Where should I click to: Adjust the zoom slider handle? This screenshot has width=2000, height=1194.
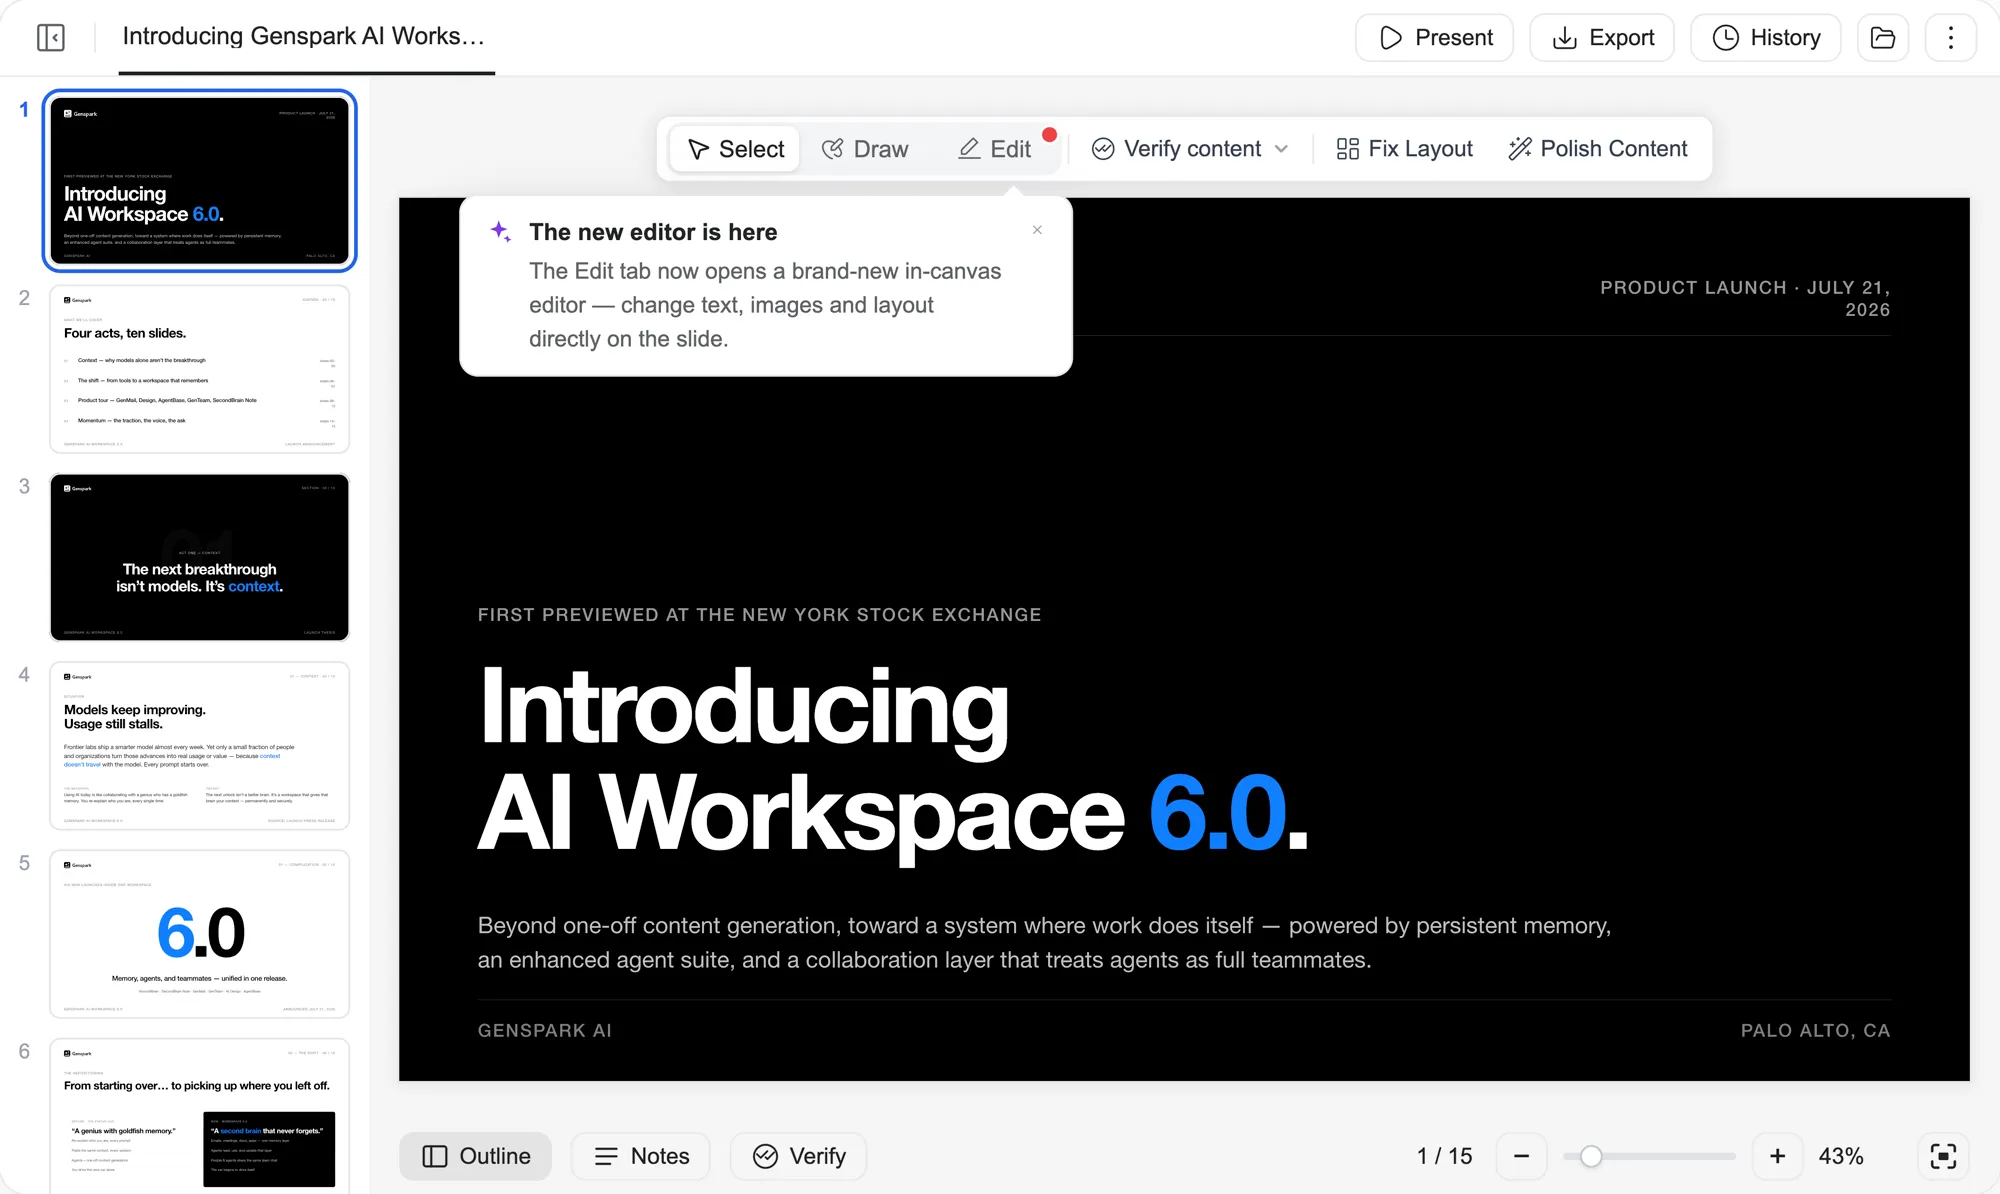click(1591, 1156)
